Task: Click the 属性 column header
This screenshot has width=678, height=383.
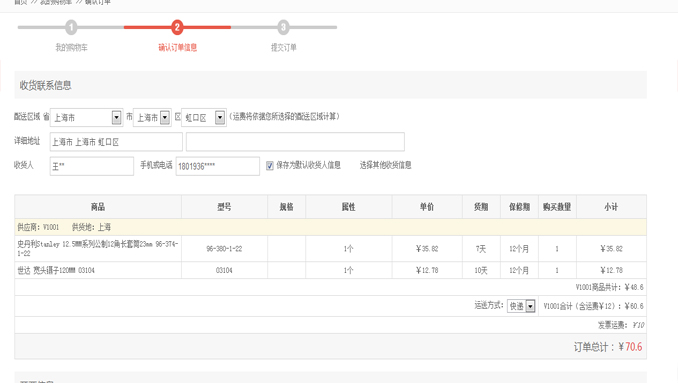Action: coord(349,207)
